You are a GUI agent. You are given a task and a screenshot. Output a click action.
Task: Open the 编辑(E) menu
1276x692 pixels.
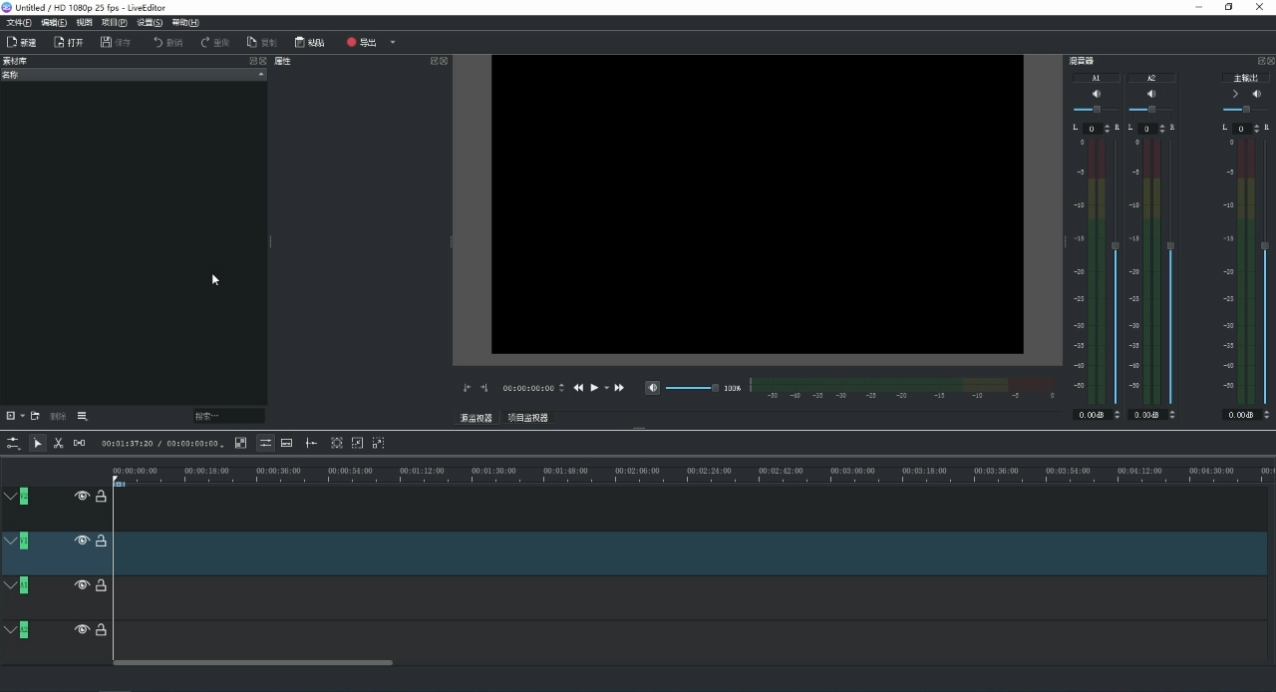(54, 22)
